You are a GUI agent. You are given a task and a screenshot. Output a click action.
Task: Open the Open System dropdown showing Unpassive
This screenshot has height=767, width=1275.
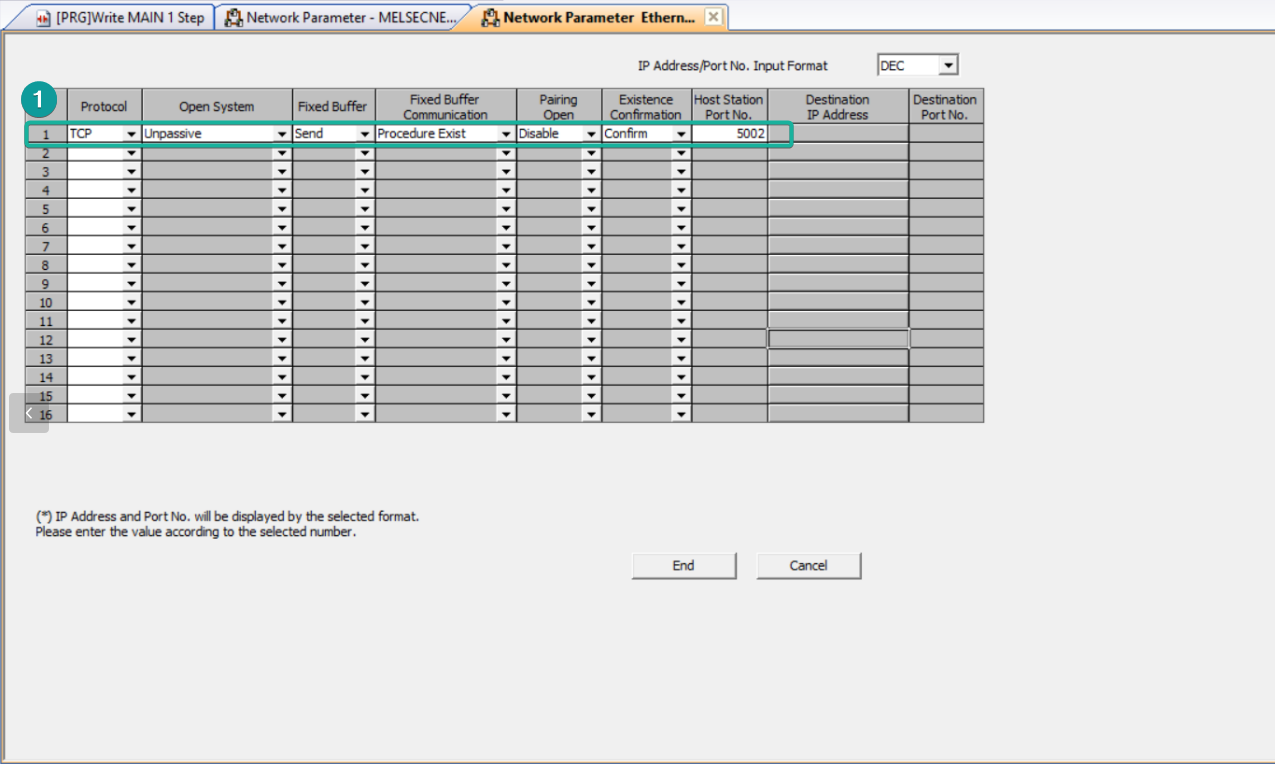pos(282,134)
